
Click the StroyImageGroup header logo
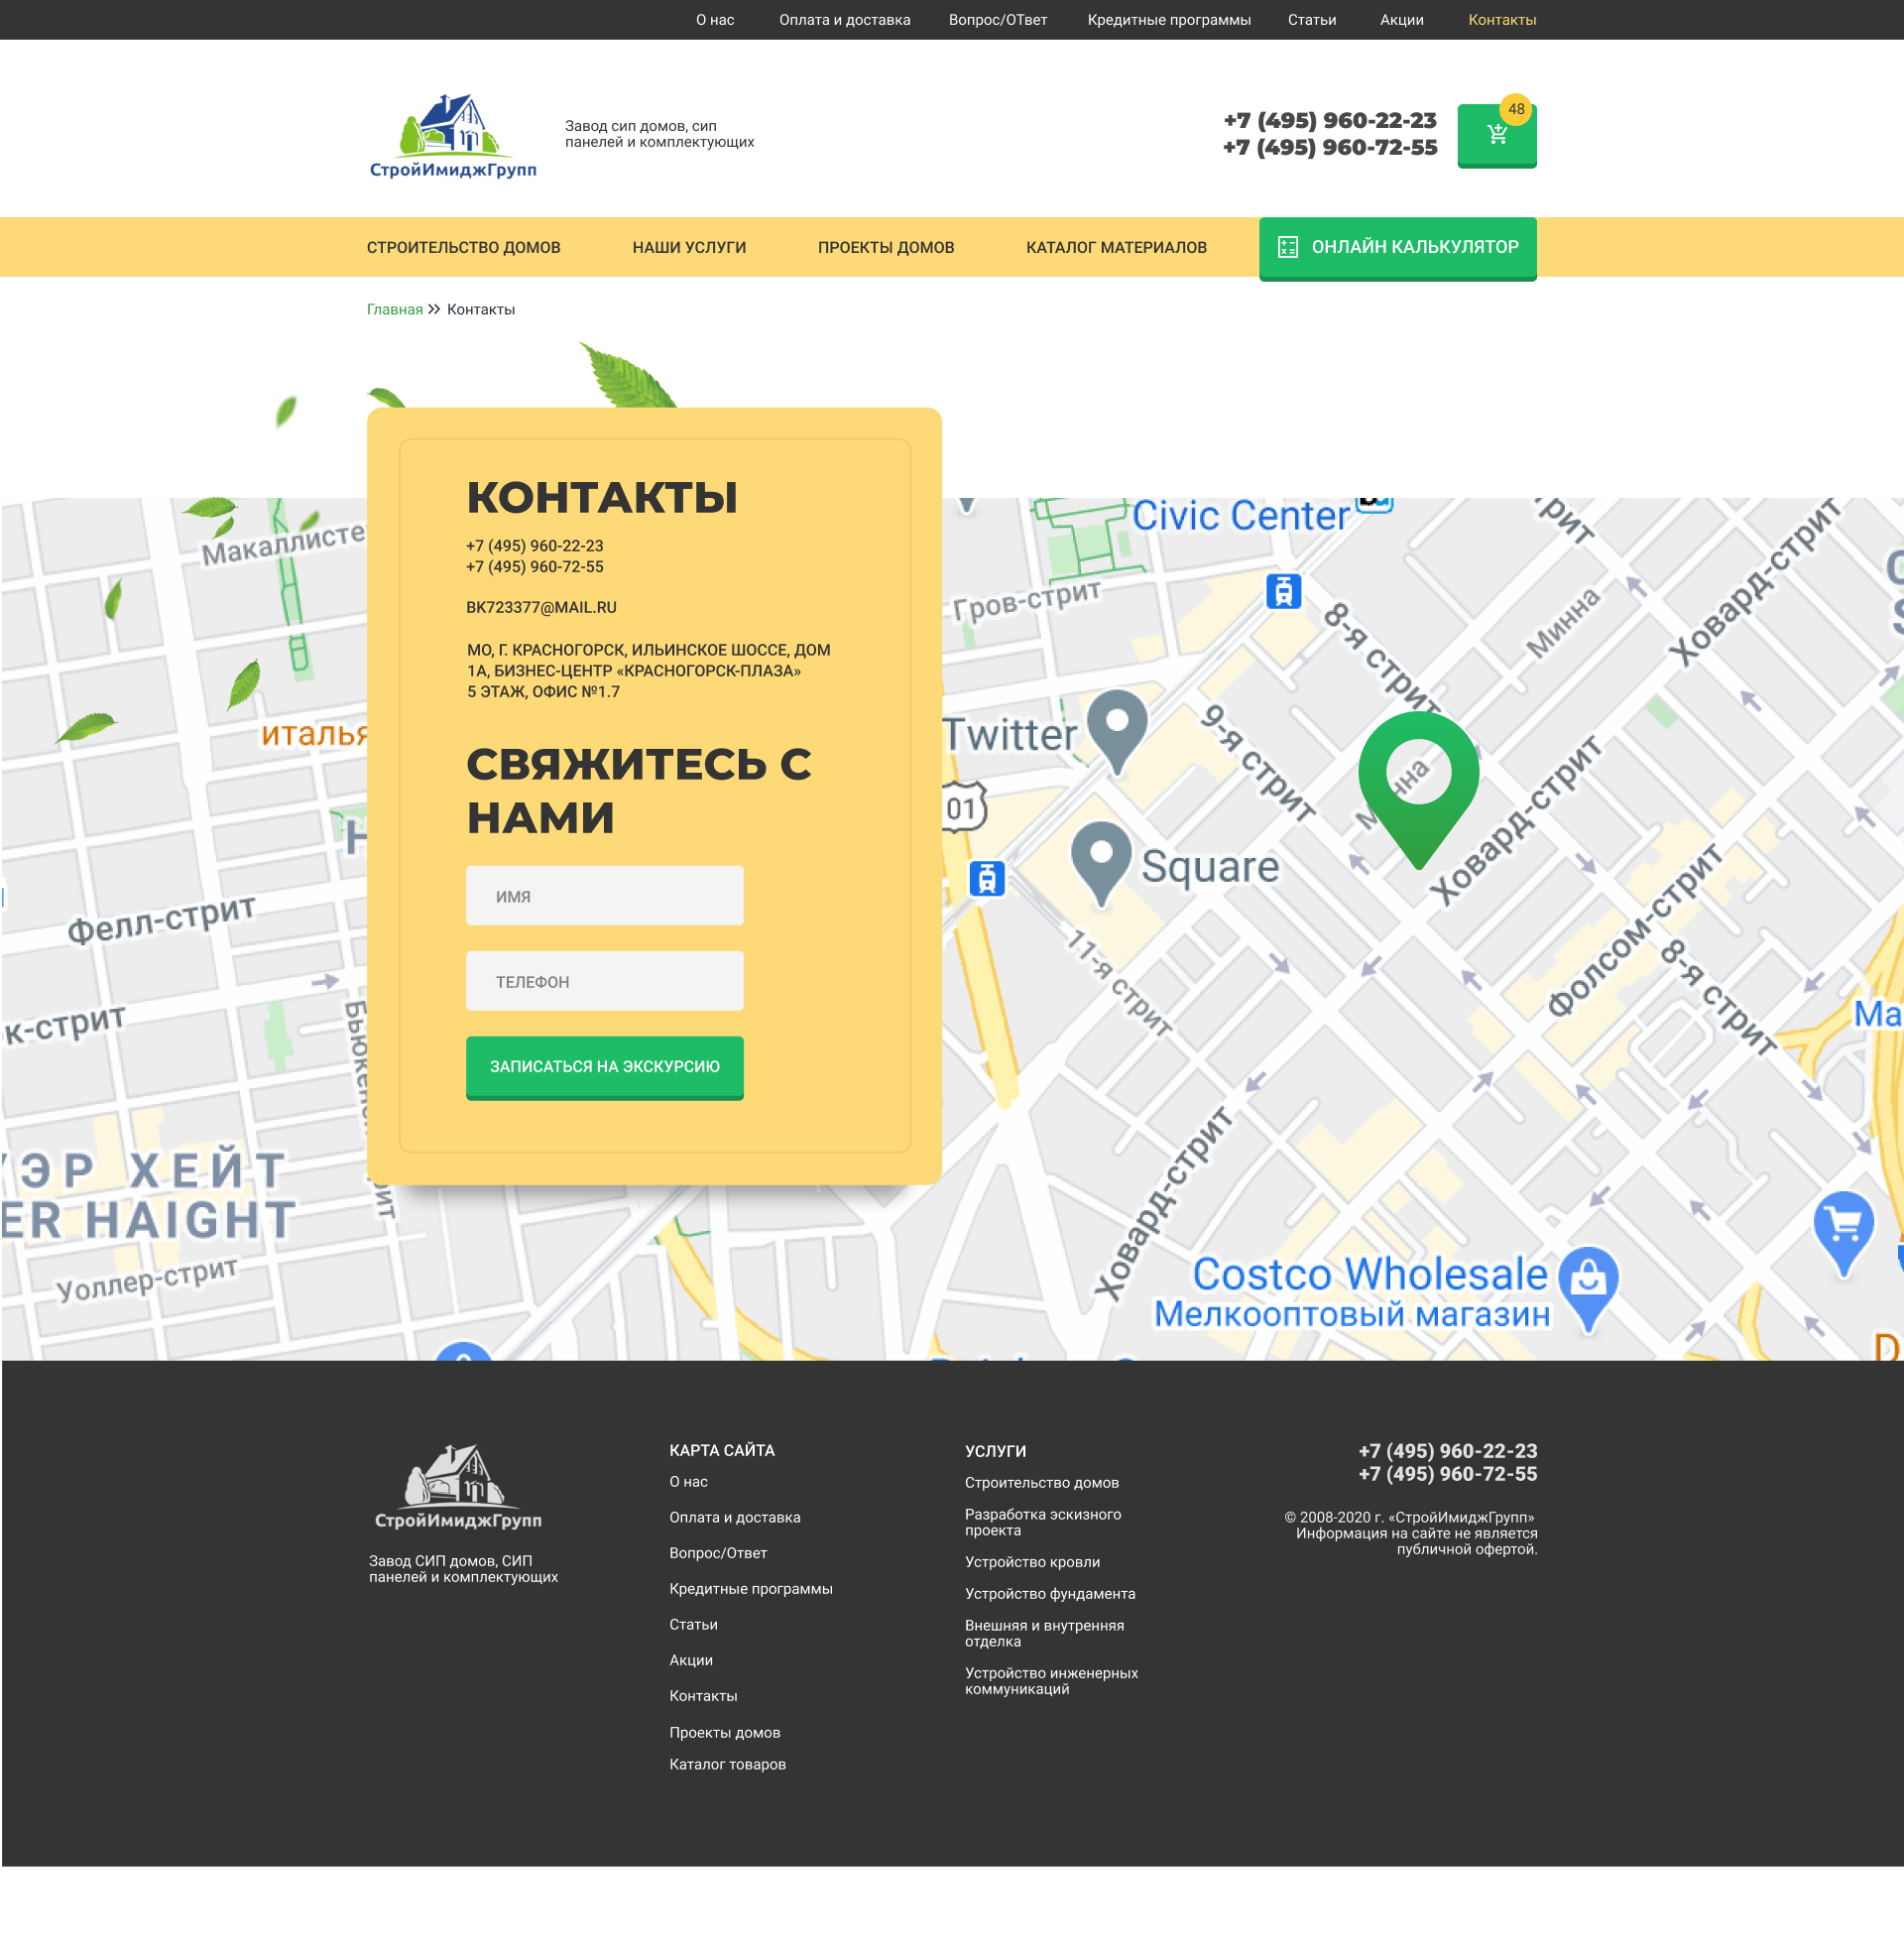[453, 136]
